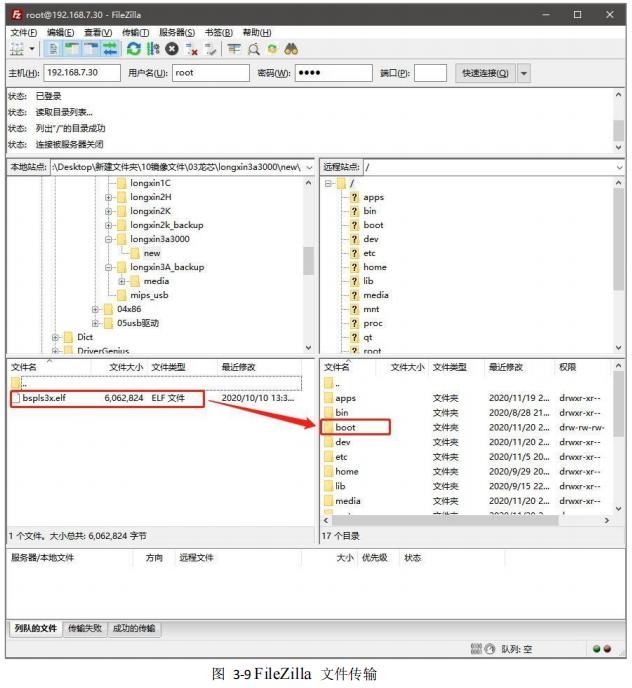Viewport: 632px width, 688px height.
Task: Click the 快速连接 button
Action: pos(485,73)
